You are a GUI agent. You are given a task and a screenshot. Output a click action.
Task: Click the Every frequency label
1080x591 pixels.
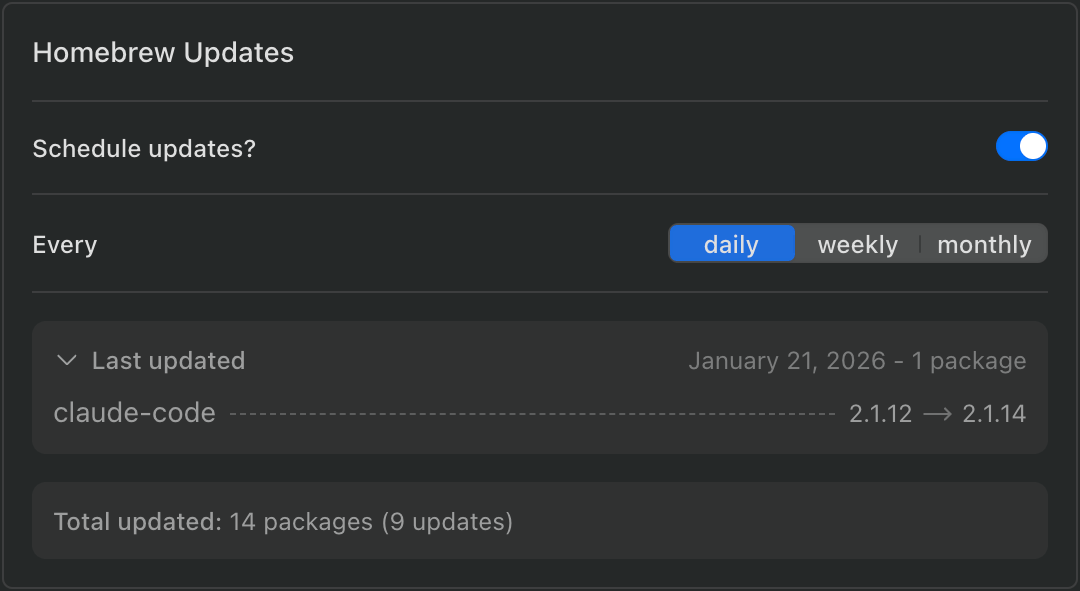[64, 243]
